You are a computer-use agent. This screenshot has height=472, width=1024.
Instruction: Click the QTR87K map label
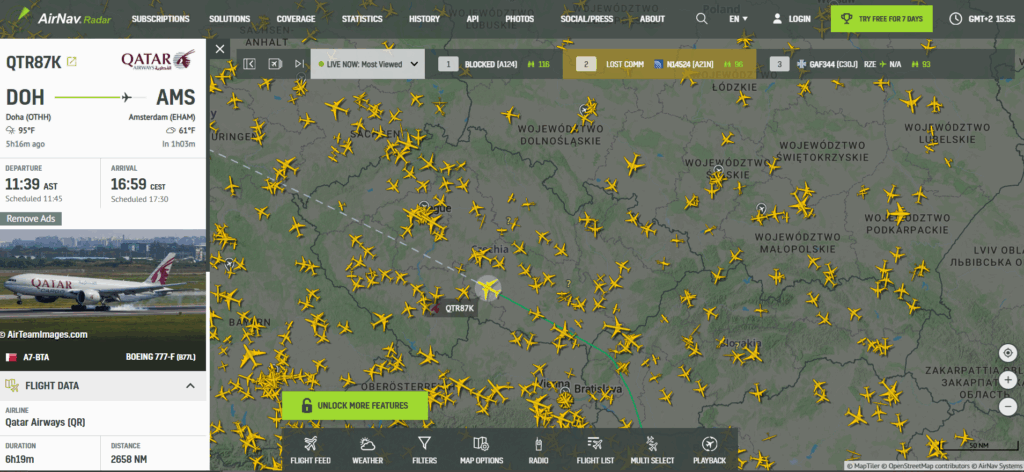point(459,308)
